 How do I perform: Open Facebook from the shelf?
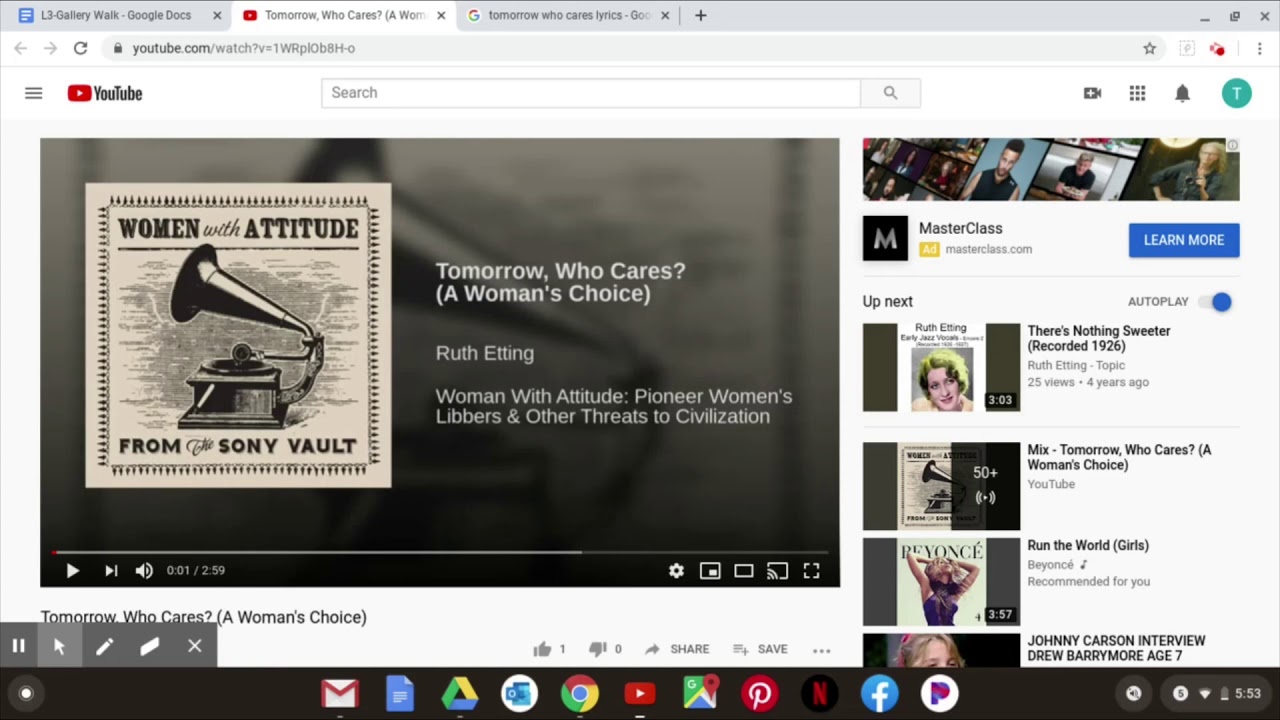(879, 693)
